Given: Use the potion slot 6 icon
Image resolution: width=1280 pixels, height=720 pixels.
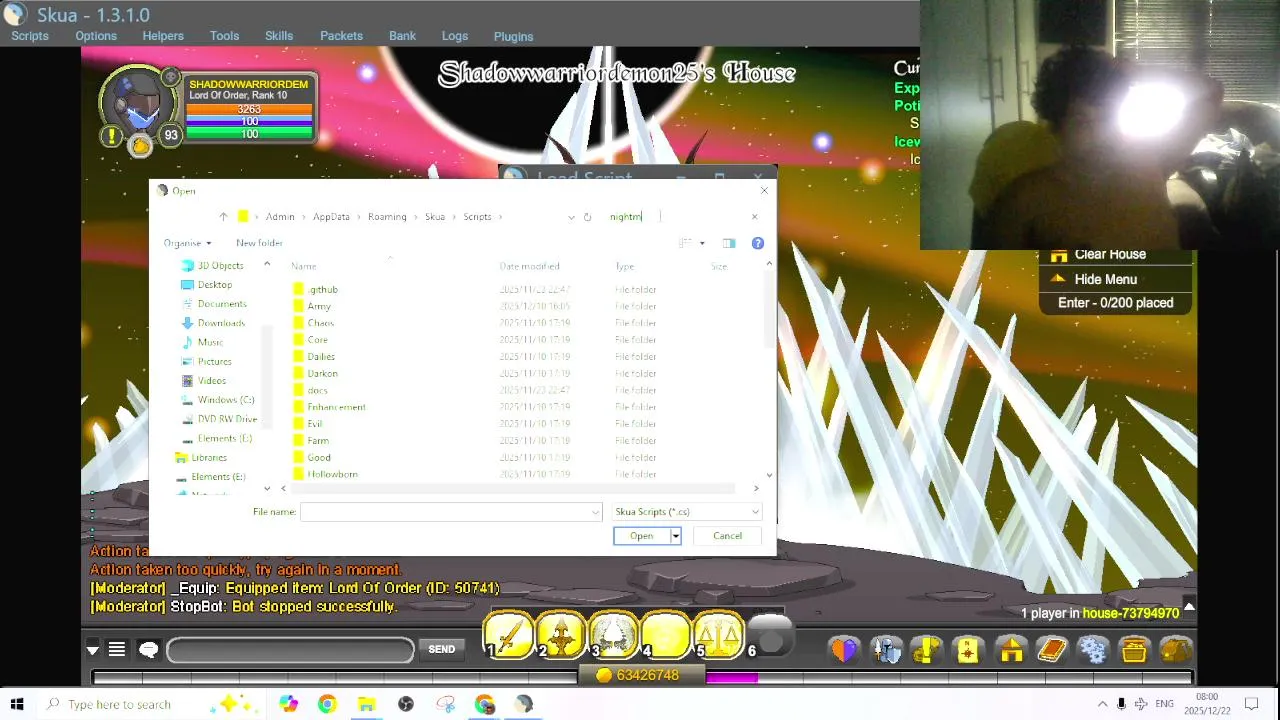Looking at the screenshot, I should (x=770, y=637).
